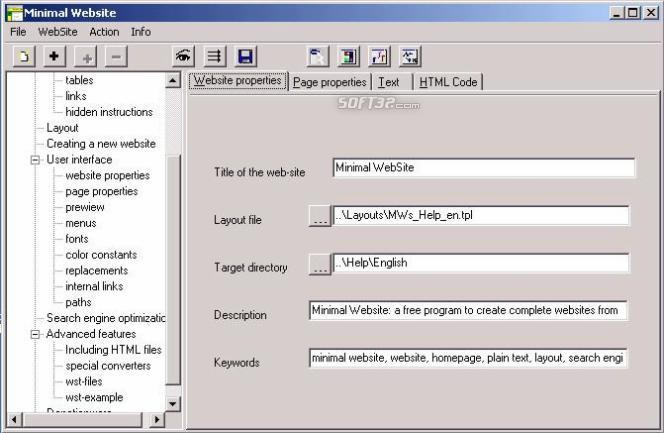This screenshot has width=664, height=433.
Task: Maximize the Minimal Website window
Action: [633, 13]
